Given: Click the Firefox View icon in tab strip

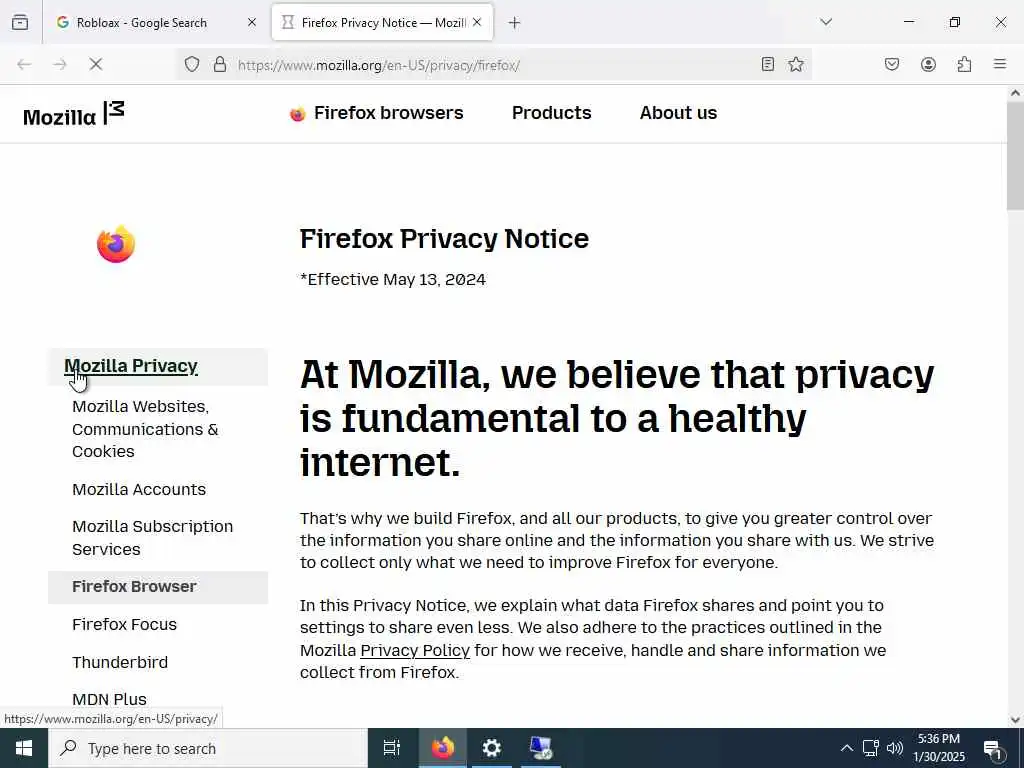Looking at the screenshot, I should pyautogui.click(x=20, y=22).
